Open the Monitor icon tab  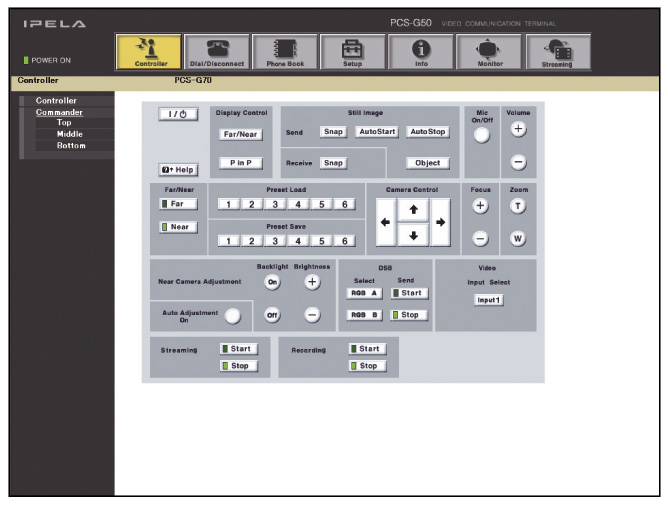coord(489,53)
